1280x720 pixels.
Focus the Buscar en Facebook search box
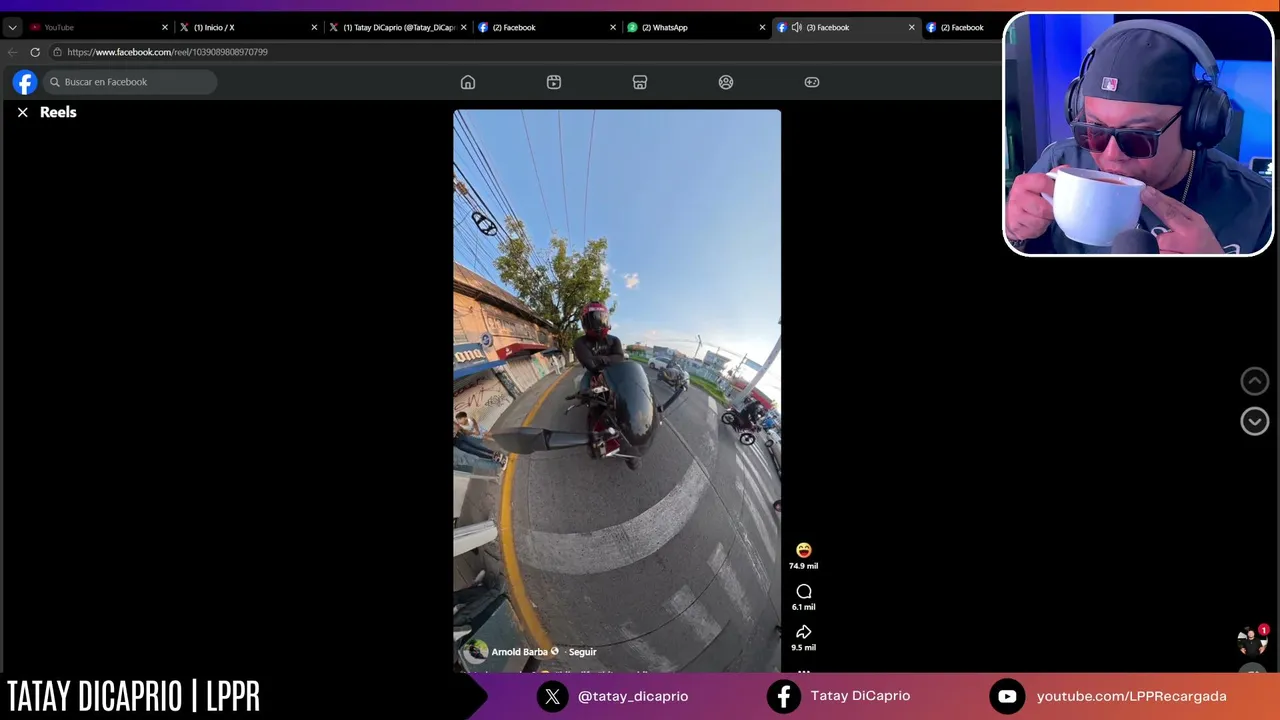tap(130, 82)
